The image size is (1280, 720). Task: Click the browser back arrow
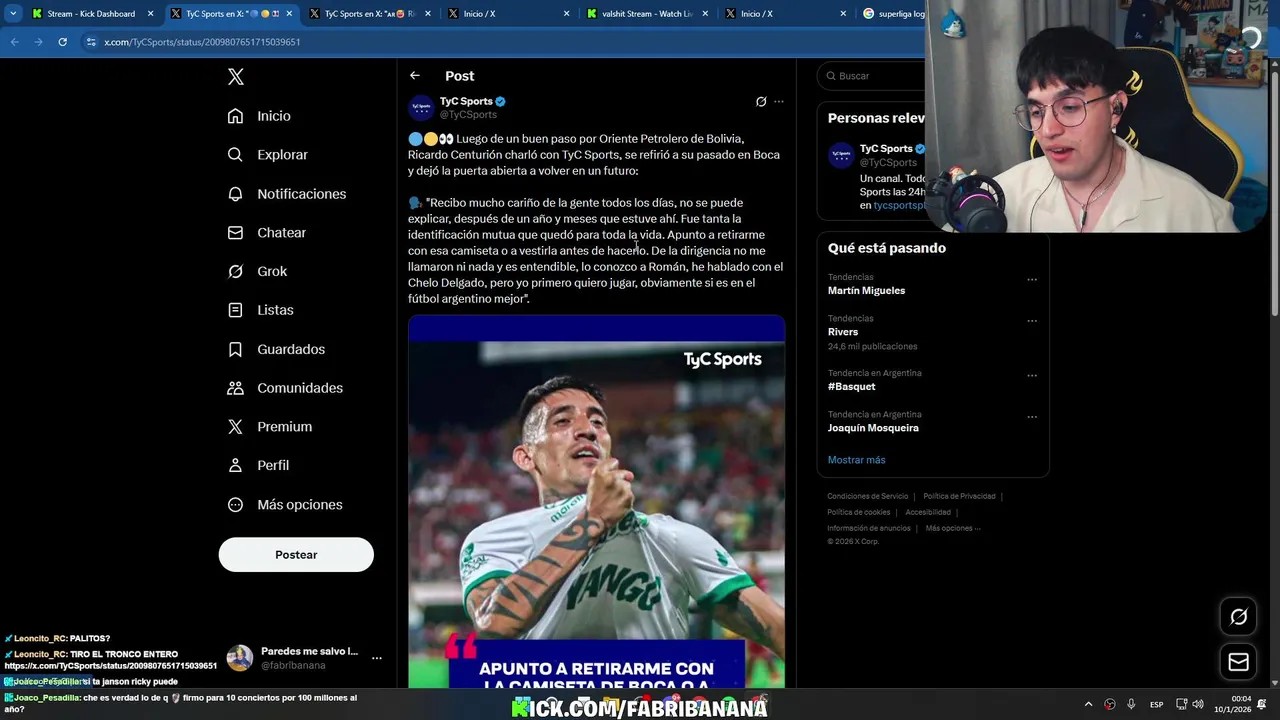[14, 42]
